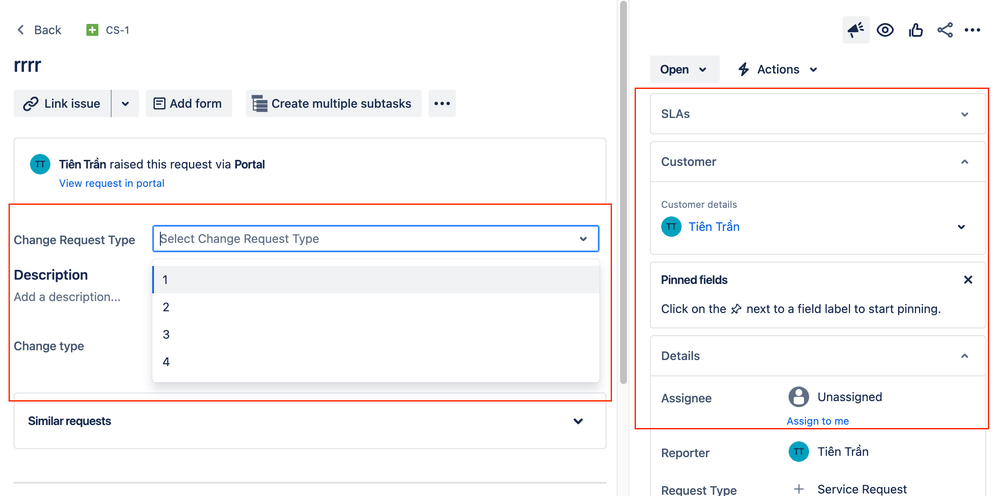Select option 2 from dropdown list
This screenshot has height=496, width=999.
click(376, 307)
